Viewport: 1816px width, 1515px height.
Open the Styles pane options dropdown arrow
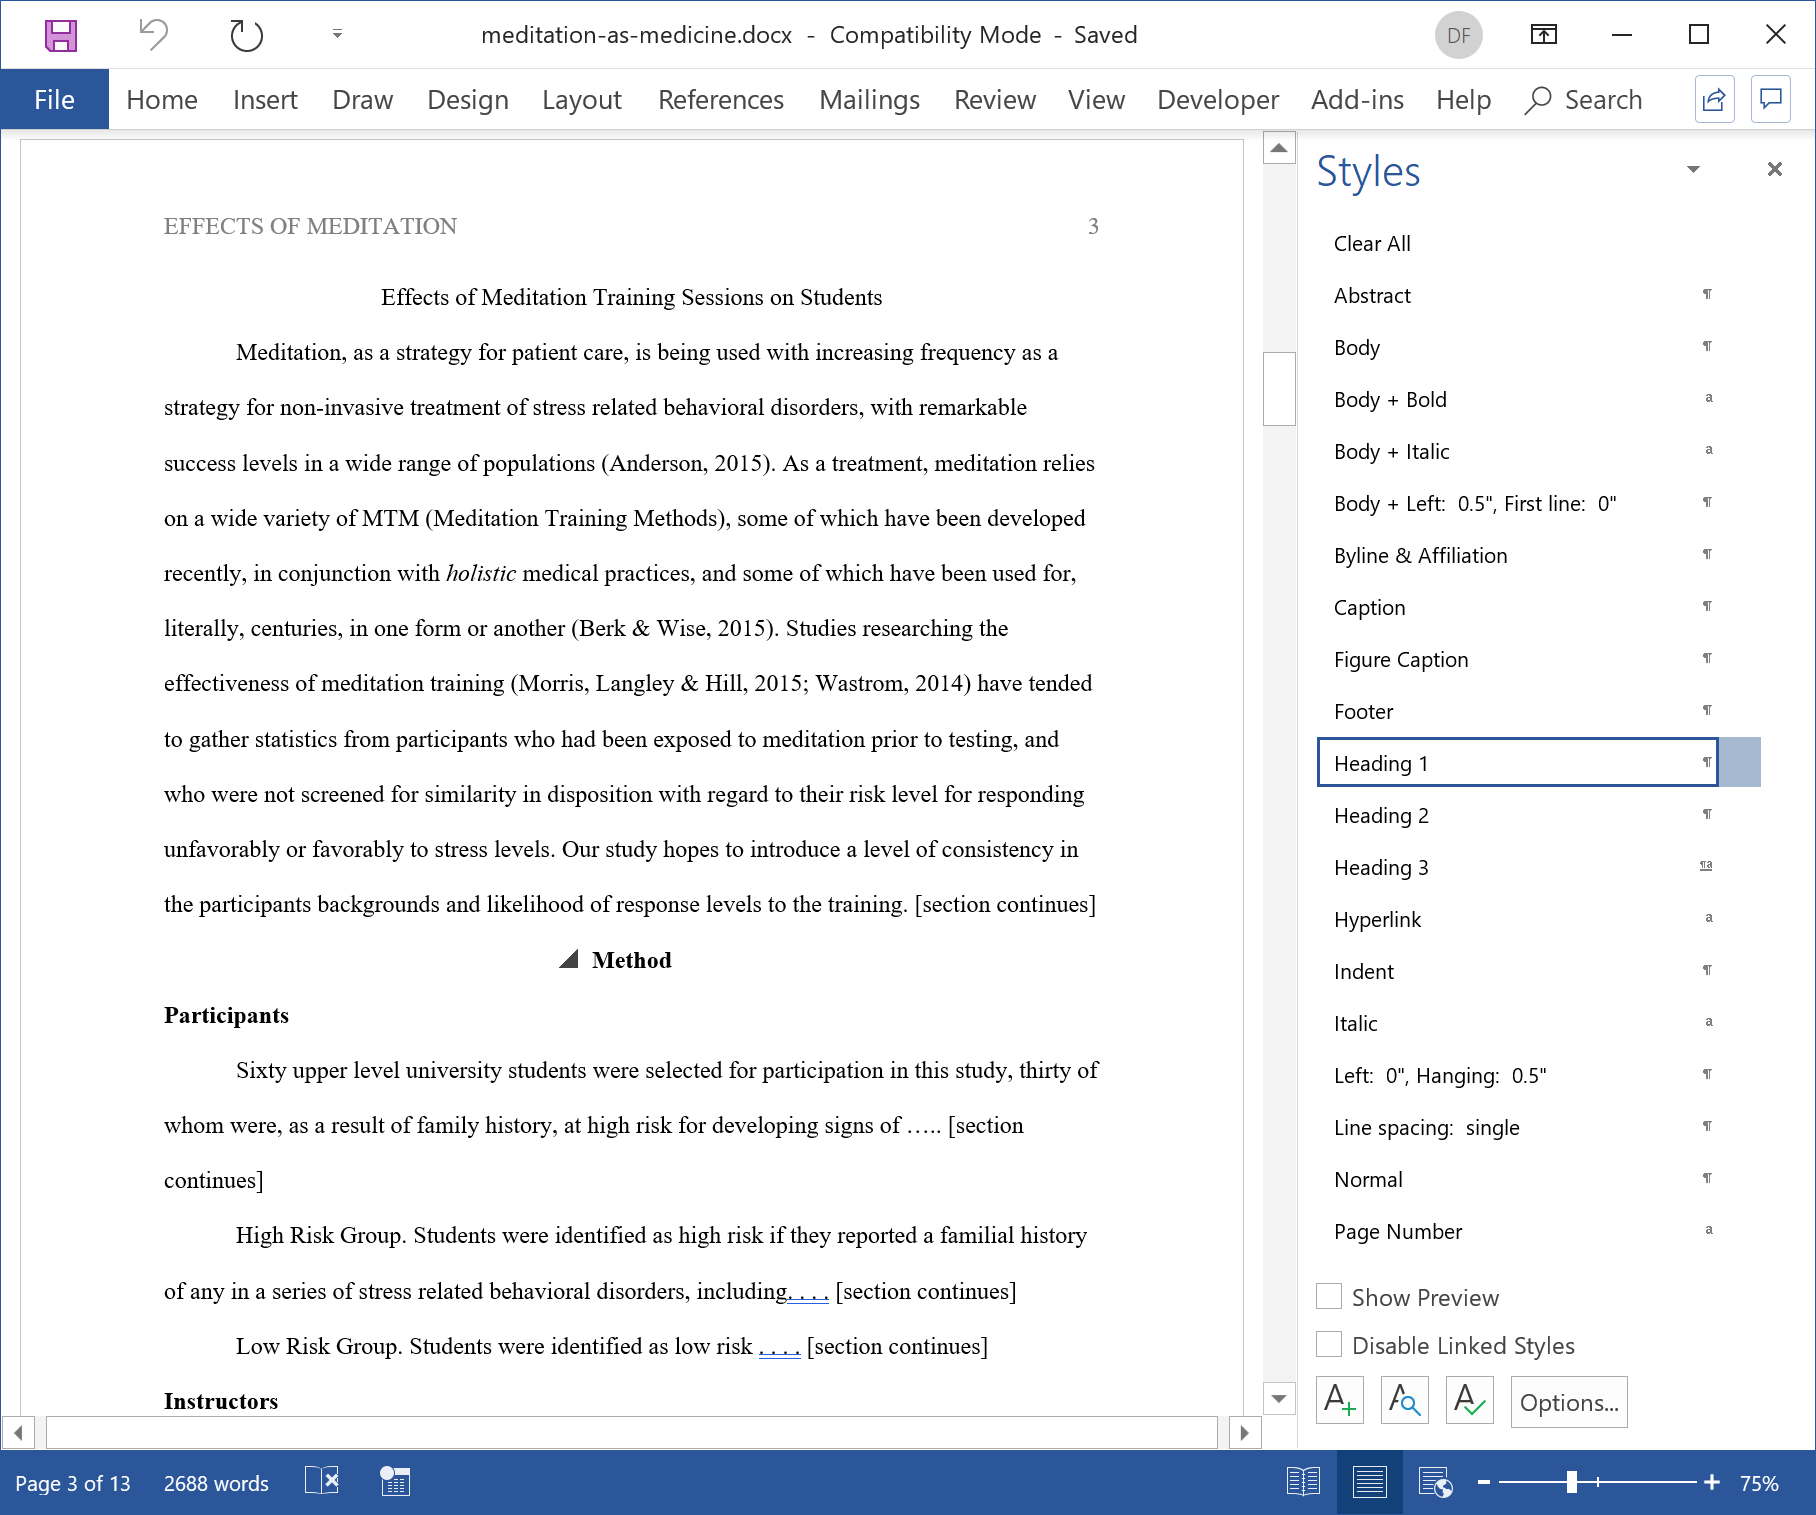[1693, 170]
